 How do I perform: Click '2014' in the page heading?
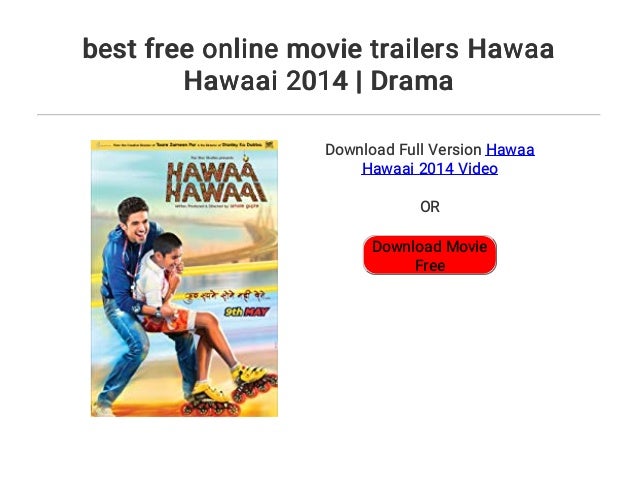click(x=317, y=81)
